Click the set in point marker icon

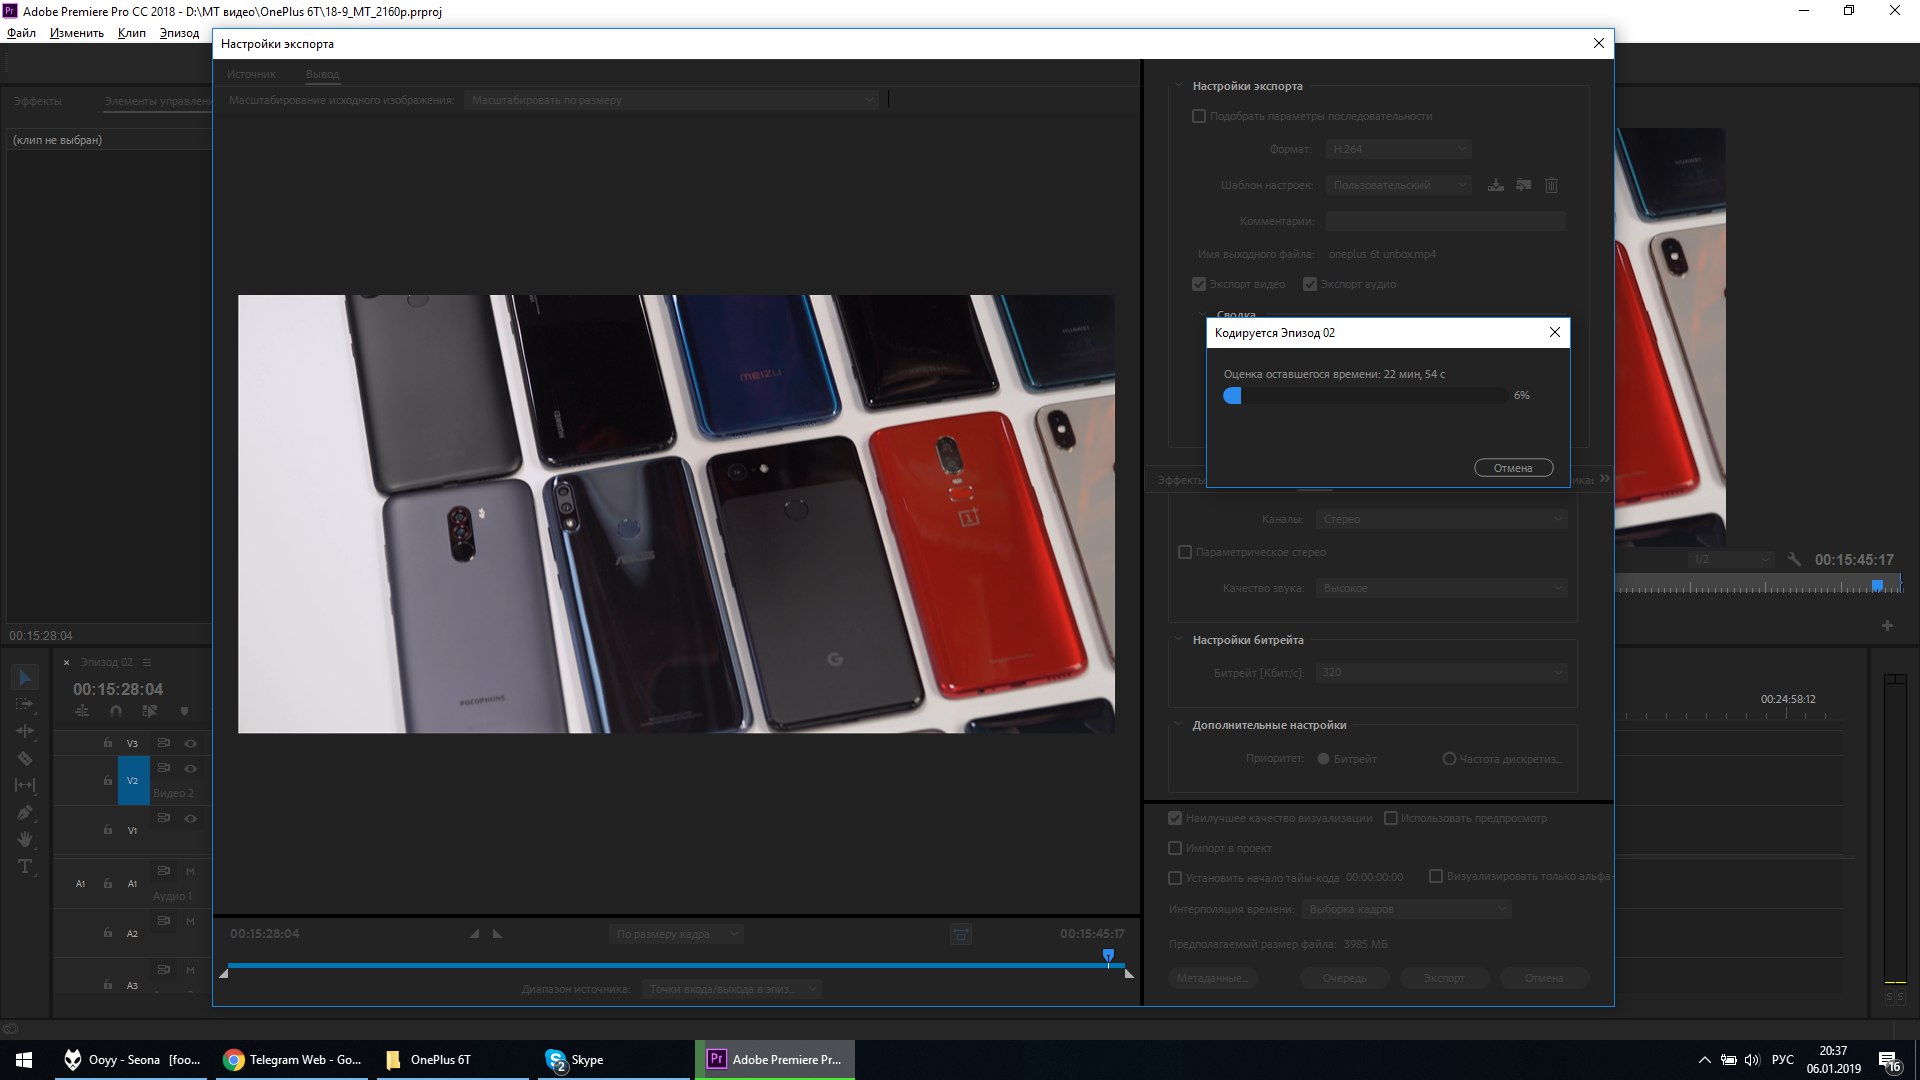(x=474, y=934)
